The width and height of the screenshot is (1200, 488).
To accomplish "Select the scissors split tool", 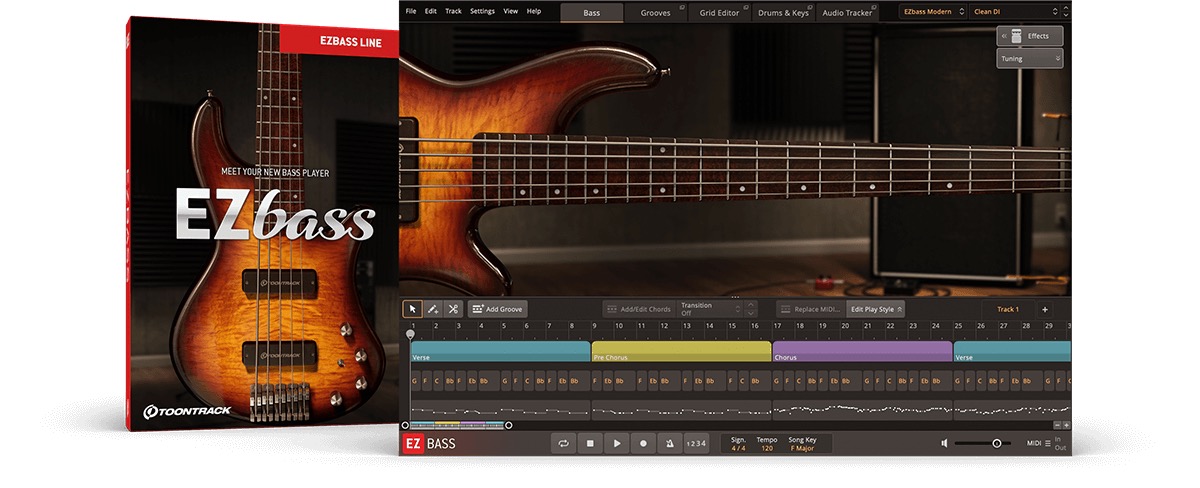I will coord(453,309).
